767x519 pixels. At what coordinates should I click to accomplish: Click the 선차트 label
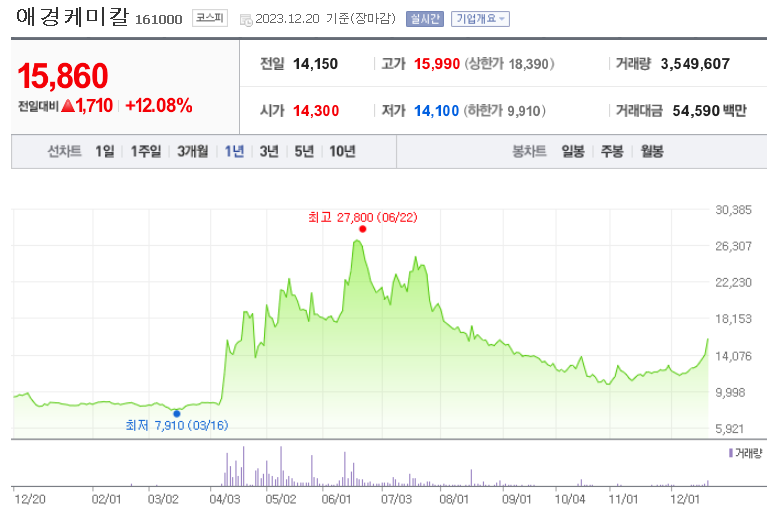pyautogui.click(x=64, y=151)
